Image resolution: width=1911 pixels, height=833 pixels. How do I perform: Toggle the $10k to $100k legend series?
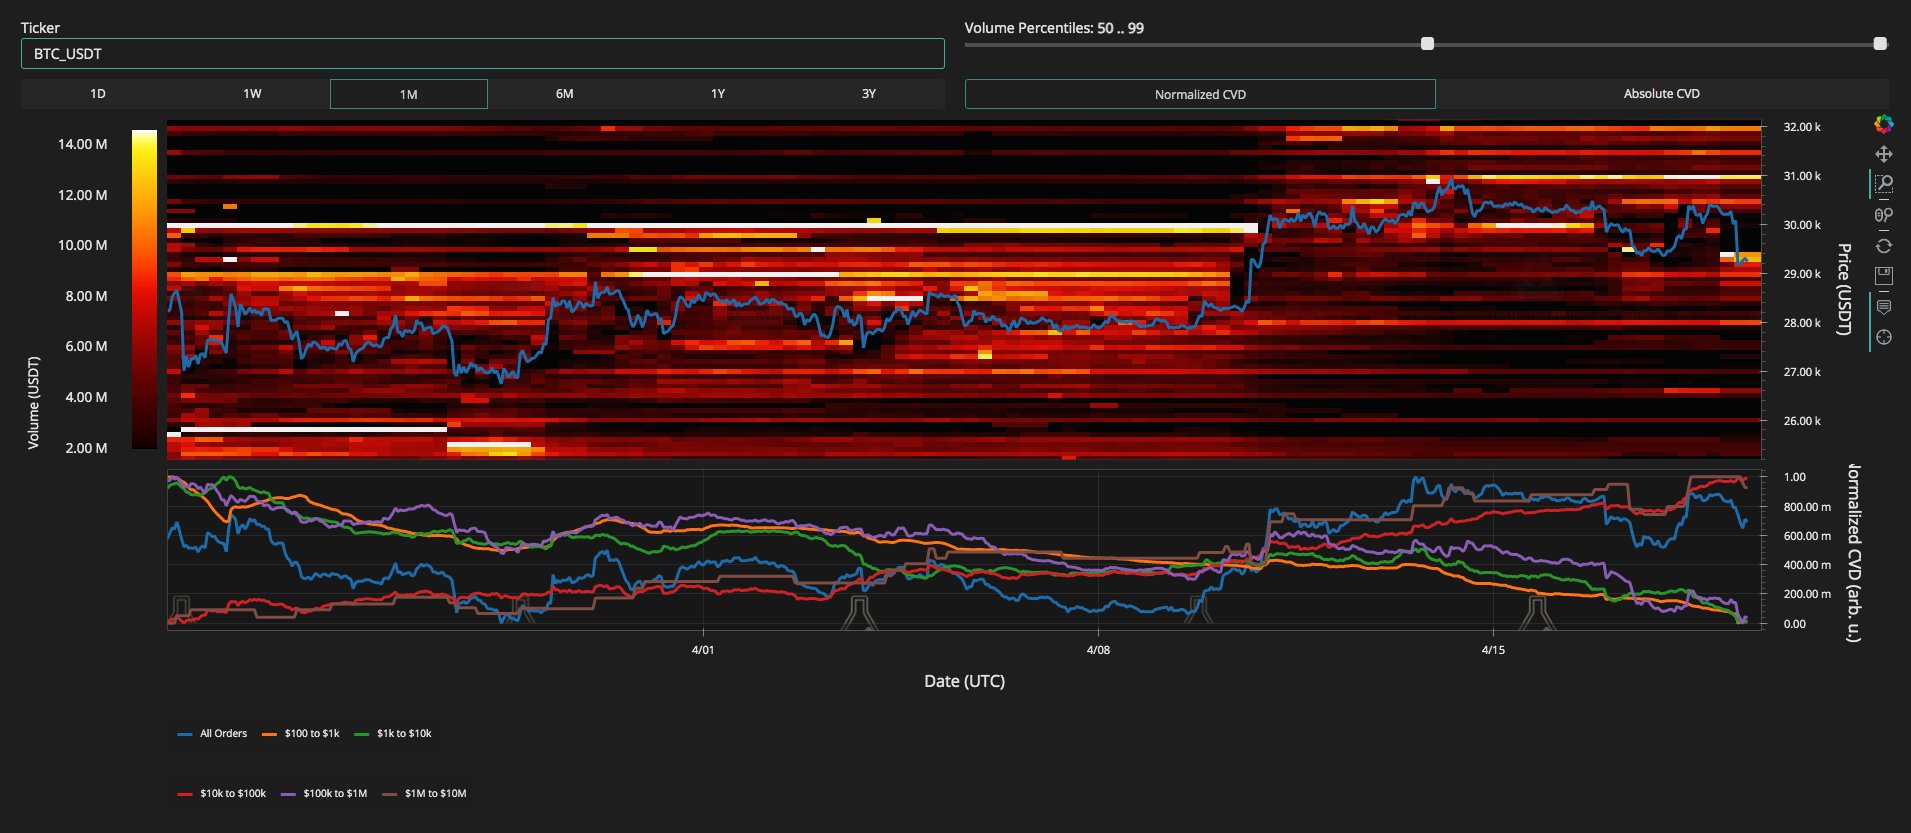click(222, 794)
